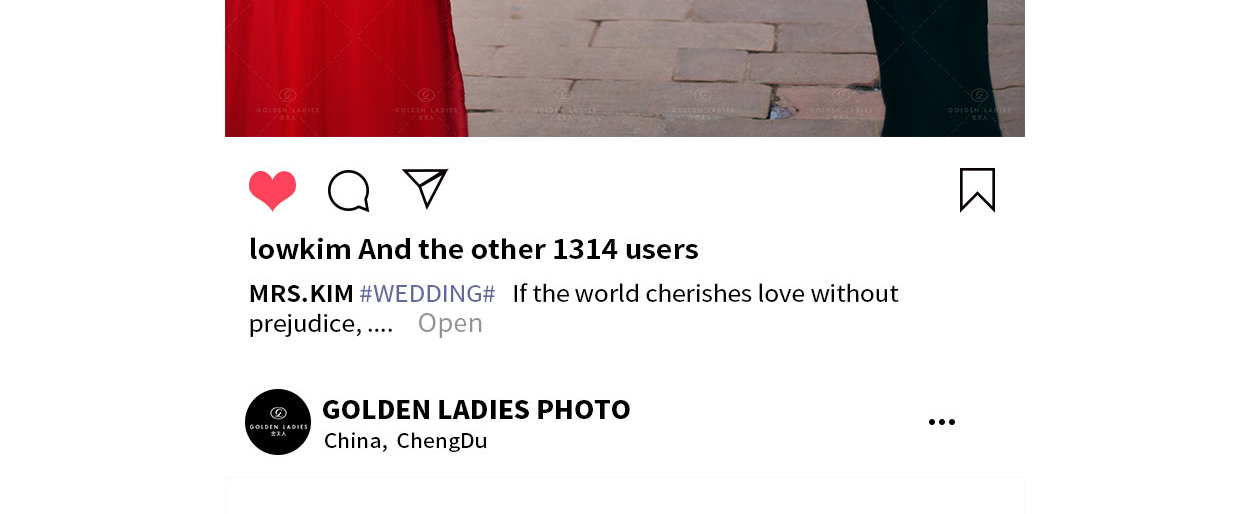Viewport: 1250px width, 514px height.
Task: Visit lowkim's profile from the likes line
Action: [x=300, y=249]
